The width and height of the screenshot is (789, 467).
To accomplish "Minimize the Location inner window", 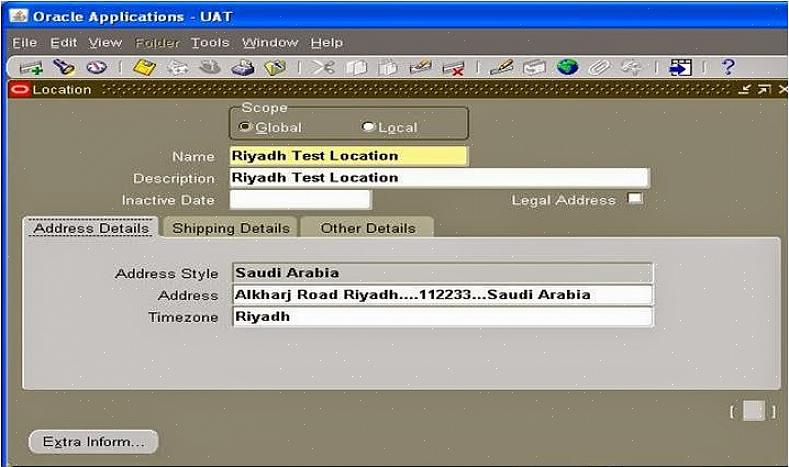I will click(x=744, y=90).
